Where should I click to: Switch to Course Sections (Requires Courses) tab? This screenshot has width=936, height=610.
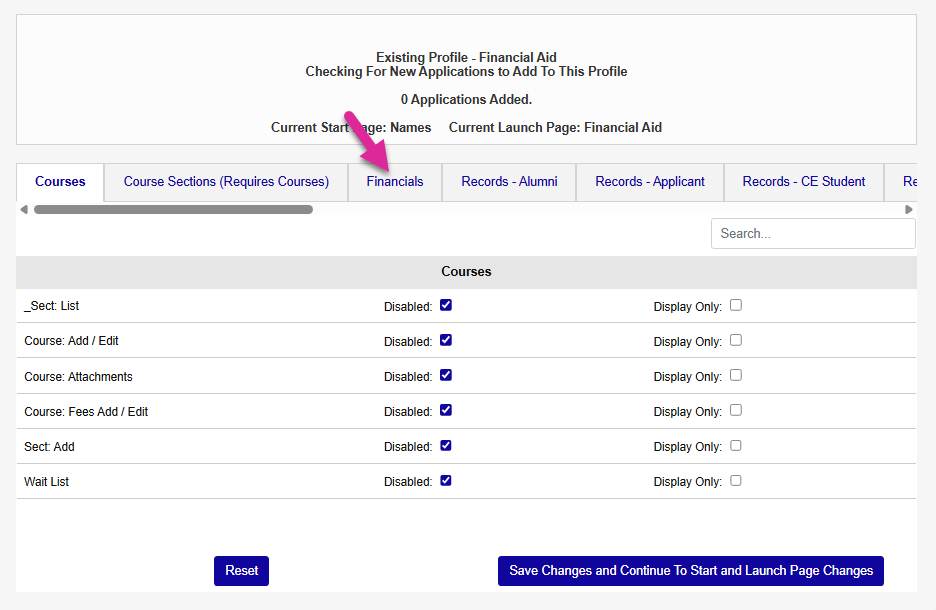click(x=226, y=182)
